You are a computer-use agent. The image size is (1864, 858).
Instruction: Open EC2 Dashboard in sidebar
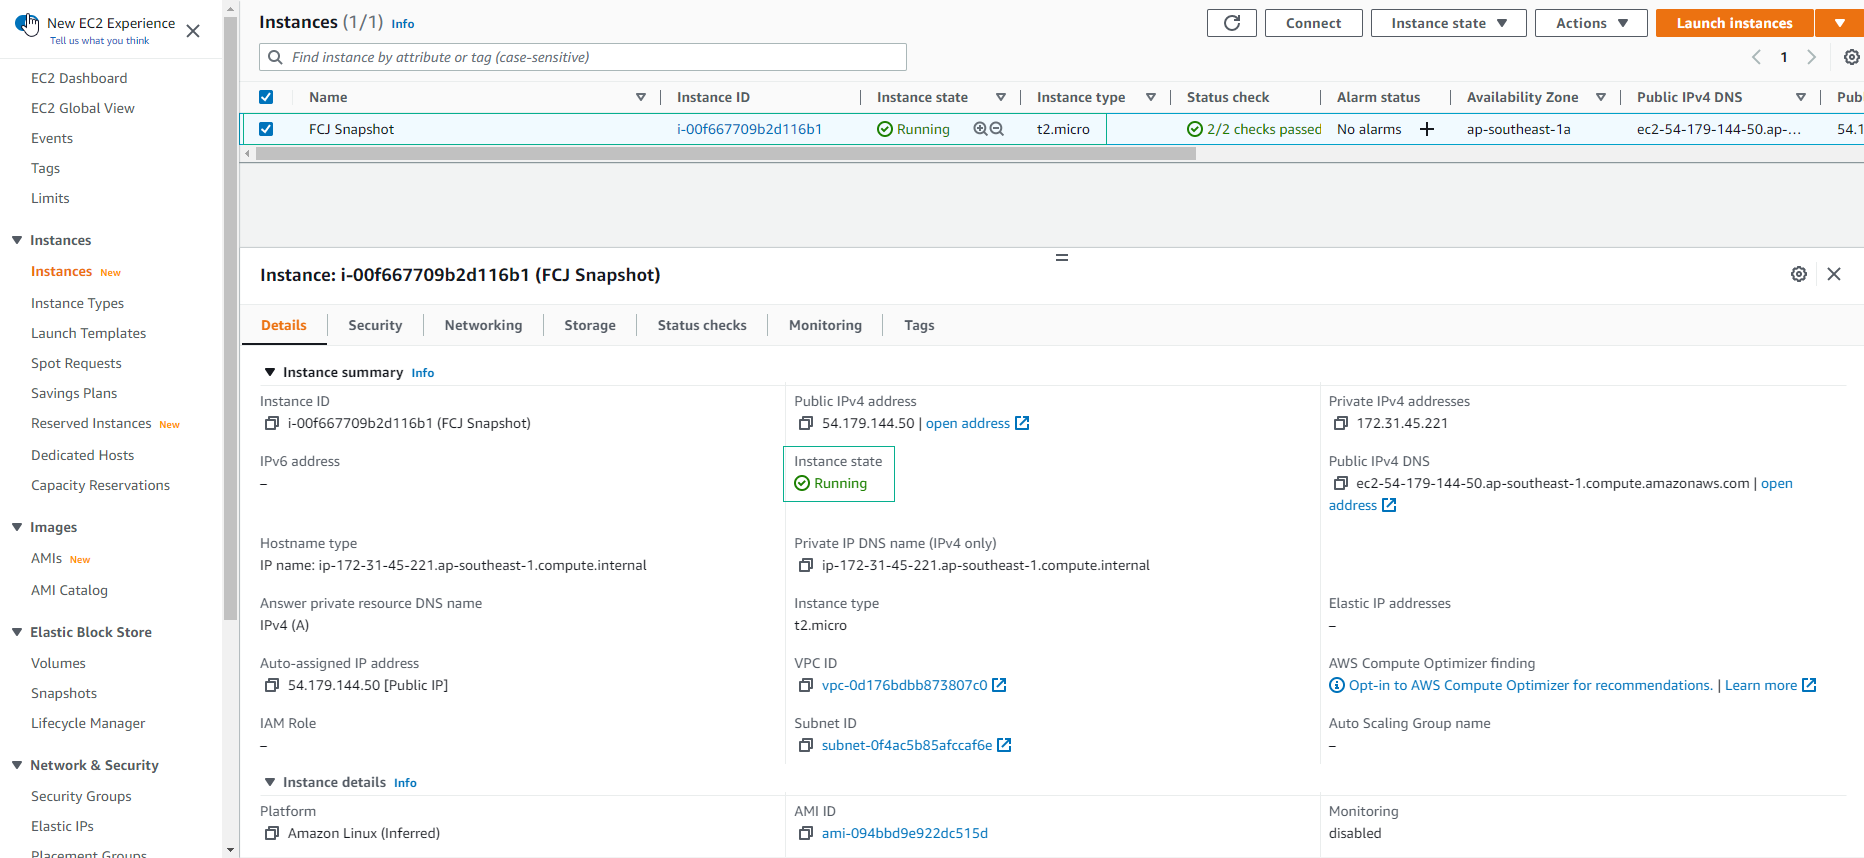pos(79,78)
